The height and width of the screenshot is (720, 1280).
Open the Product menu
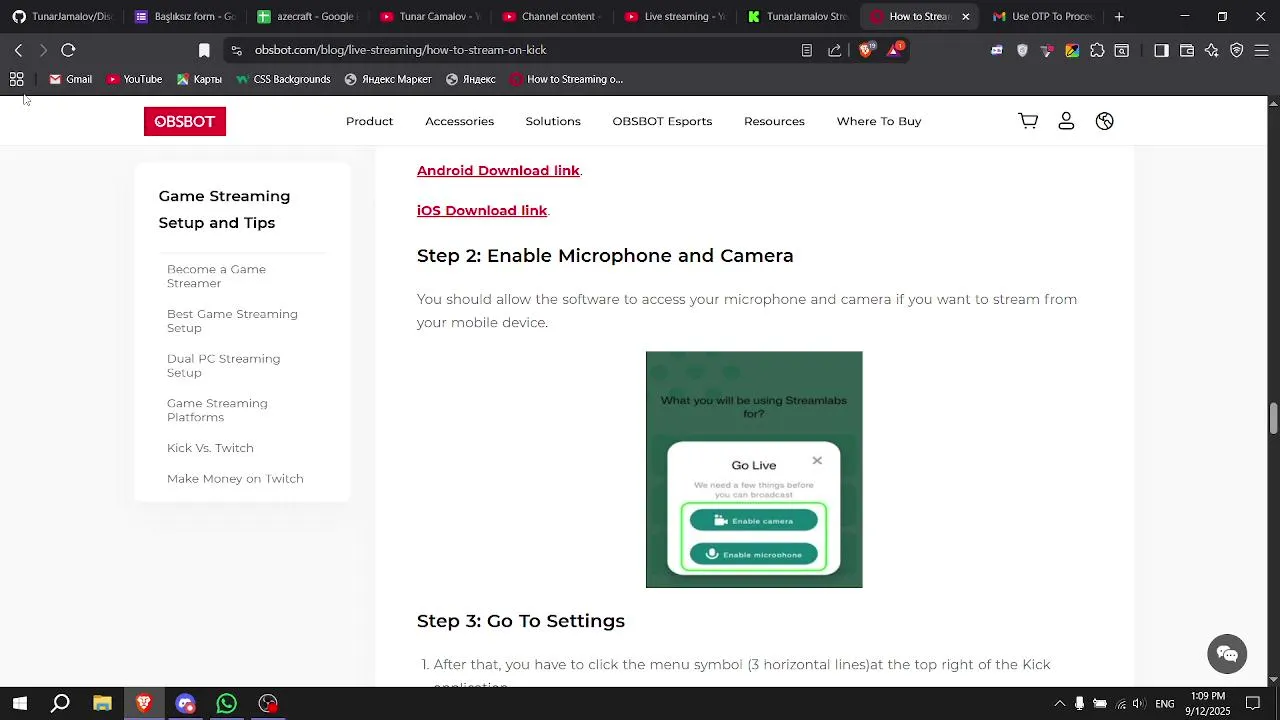(369, 121)
